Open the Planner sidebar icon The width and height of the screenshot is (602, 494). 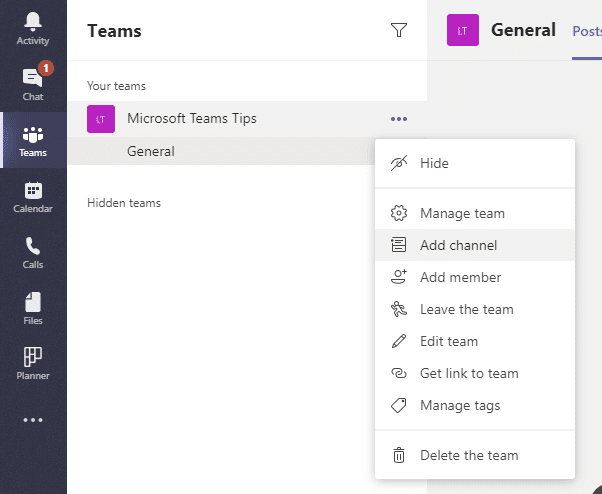(x=33, y=363)
